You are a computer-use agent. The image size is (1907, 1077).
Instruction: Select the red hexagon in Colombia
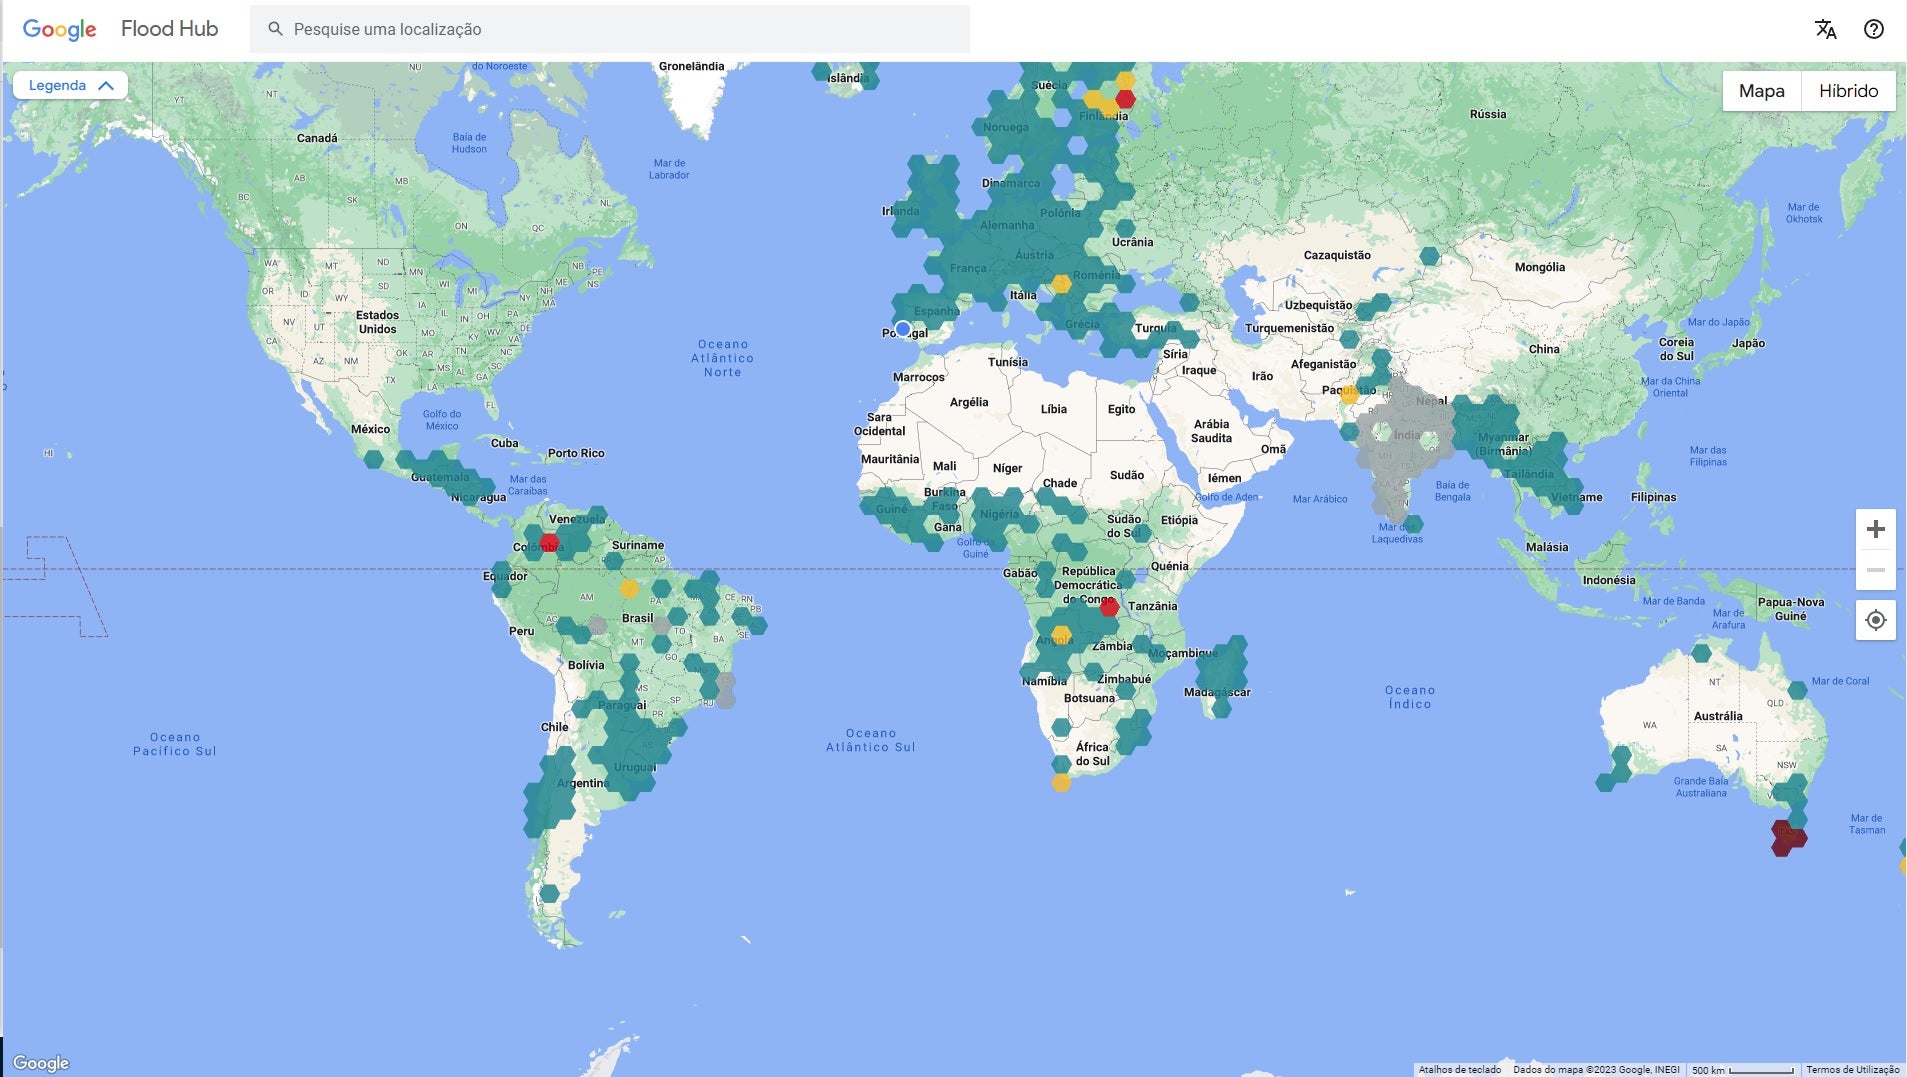click(549, 543)
